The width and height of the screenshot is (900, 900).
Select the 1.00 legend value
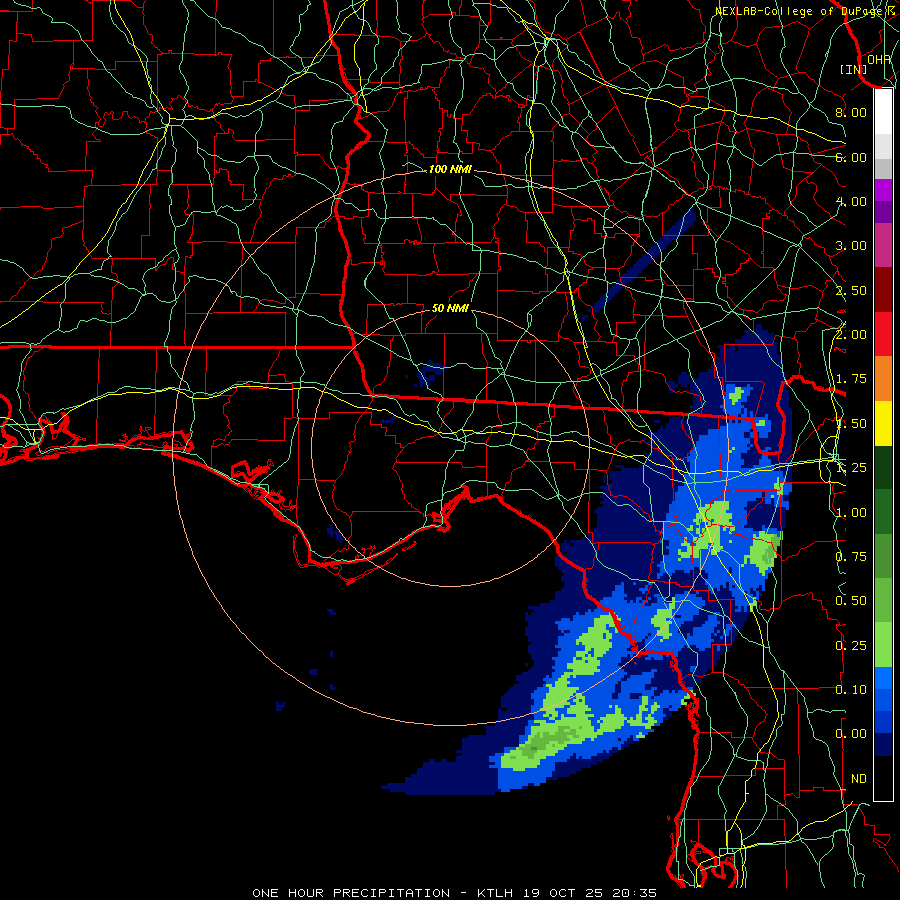coord(851,513)
